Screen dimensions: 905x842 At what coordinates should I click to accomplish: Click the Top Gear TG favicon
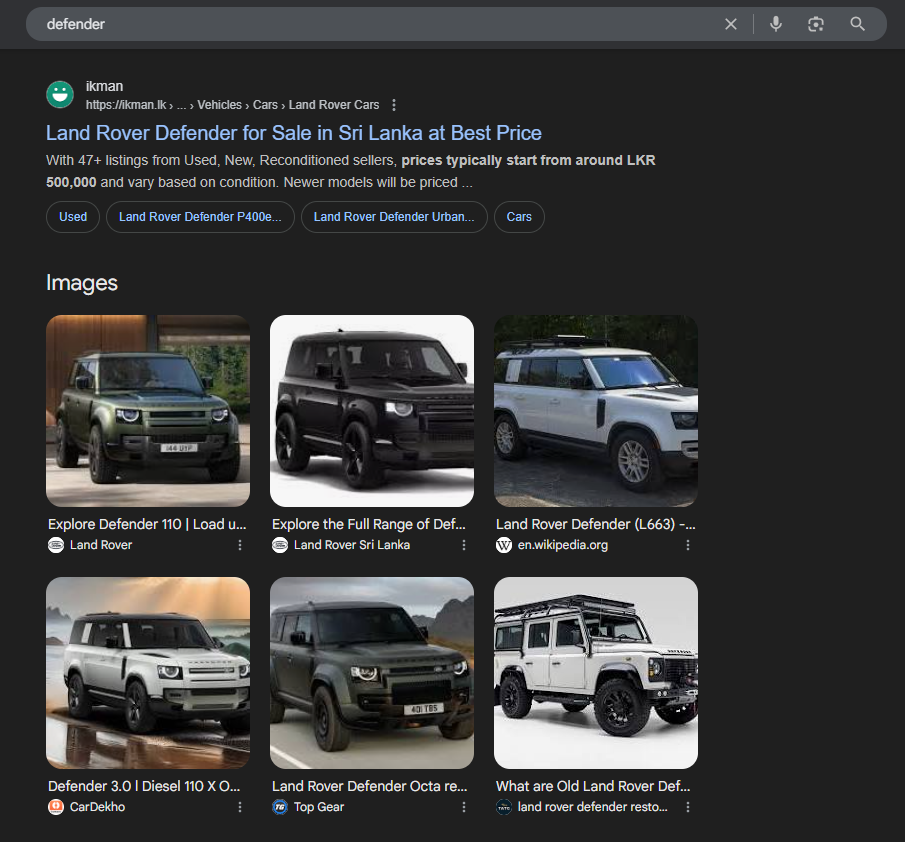[280, 807]
